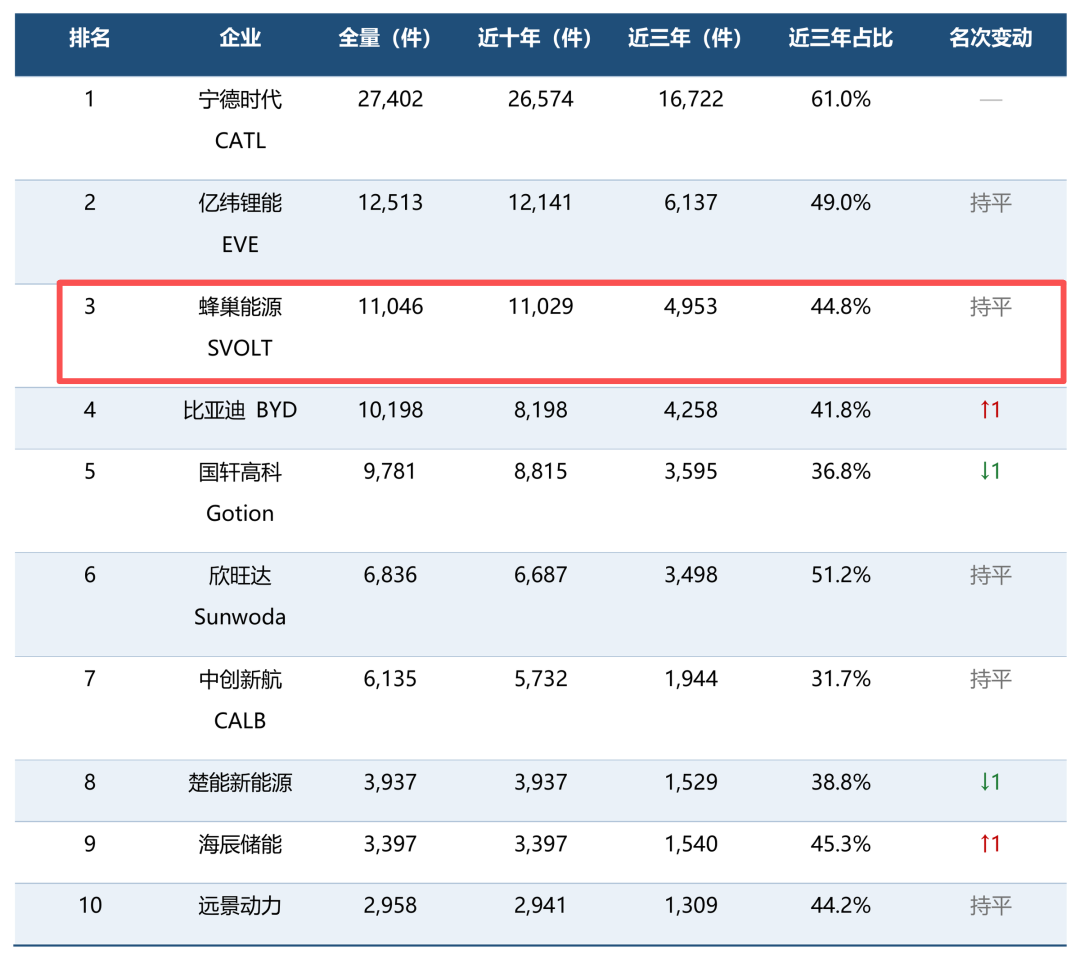Image resolution: width=1080 pixels, height=959 pixels.
Task: Click the value 6,137
Action: point(690,203)
